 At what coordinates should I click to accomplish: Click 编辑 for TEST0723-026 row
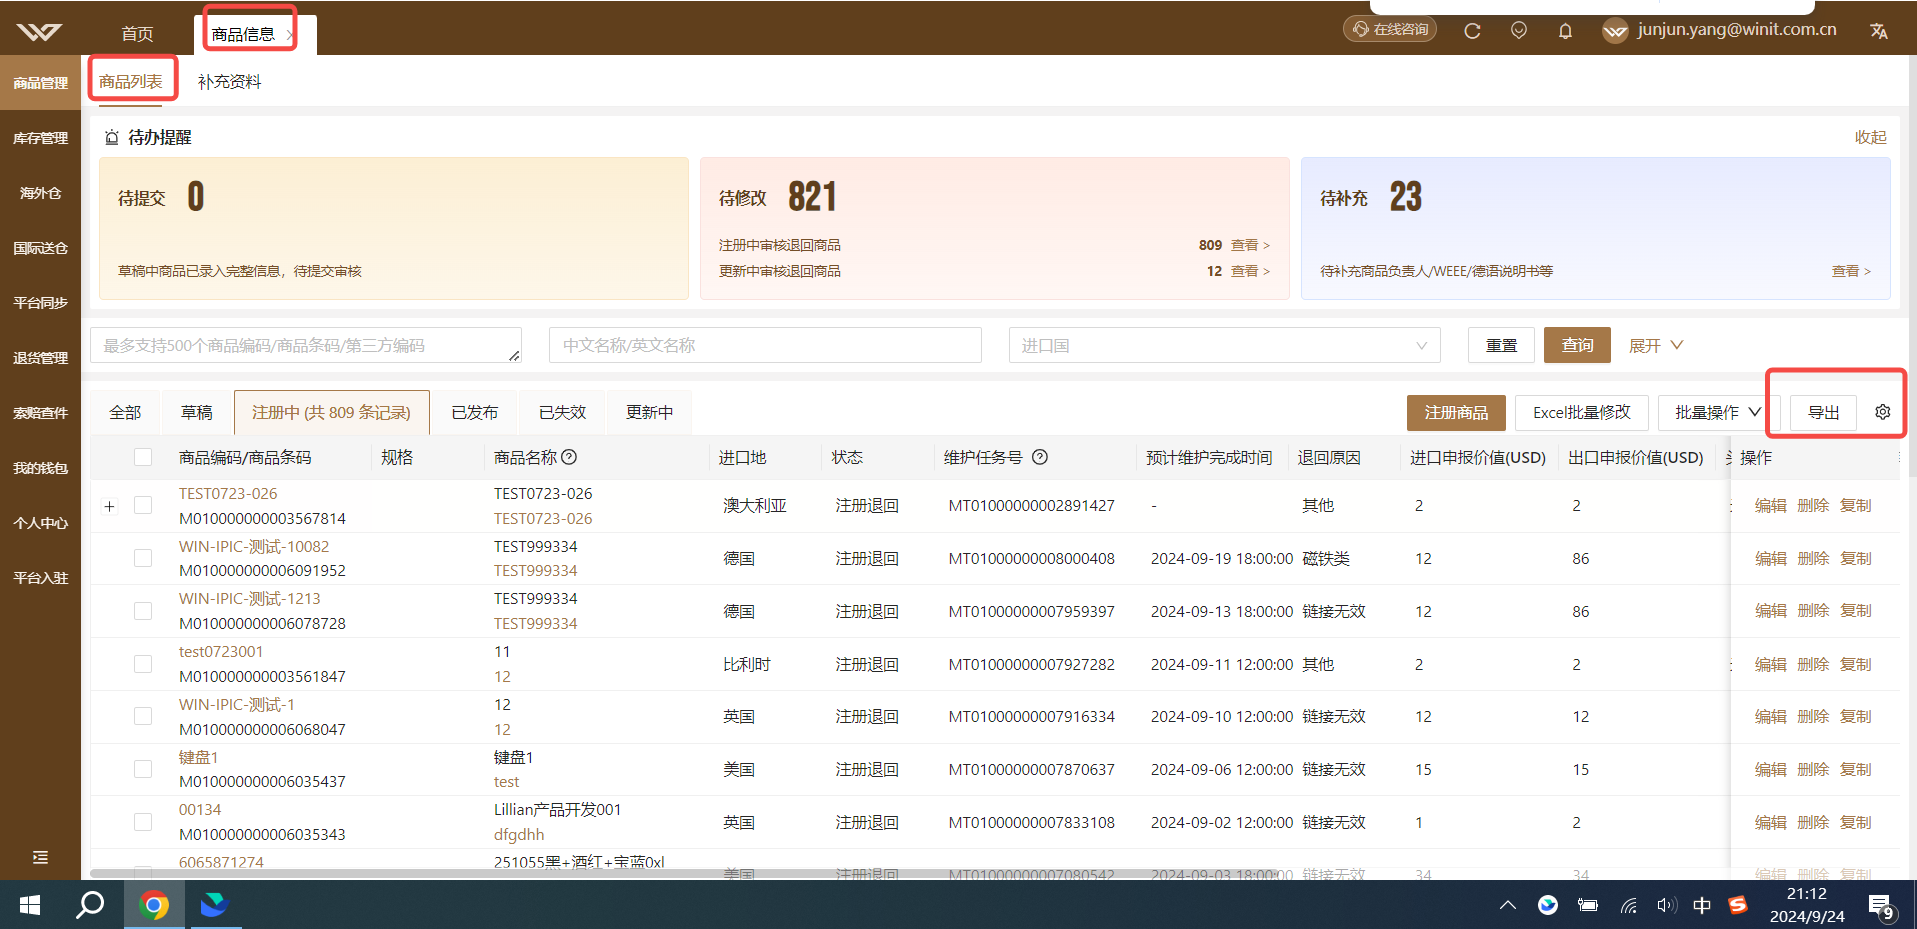pos(1770,505)
